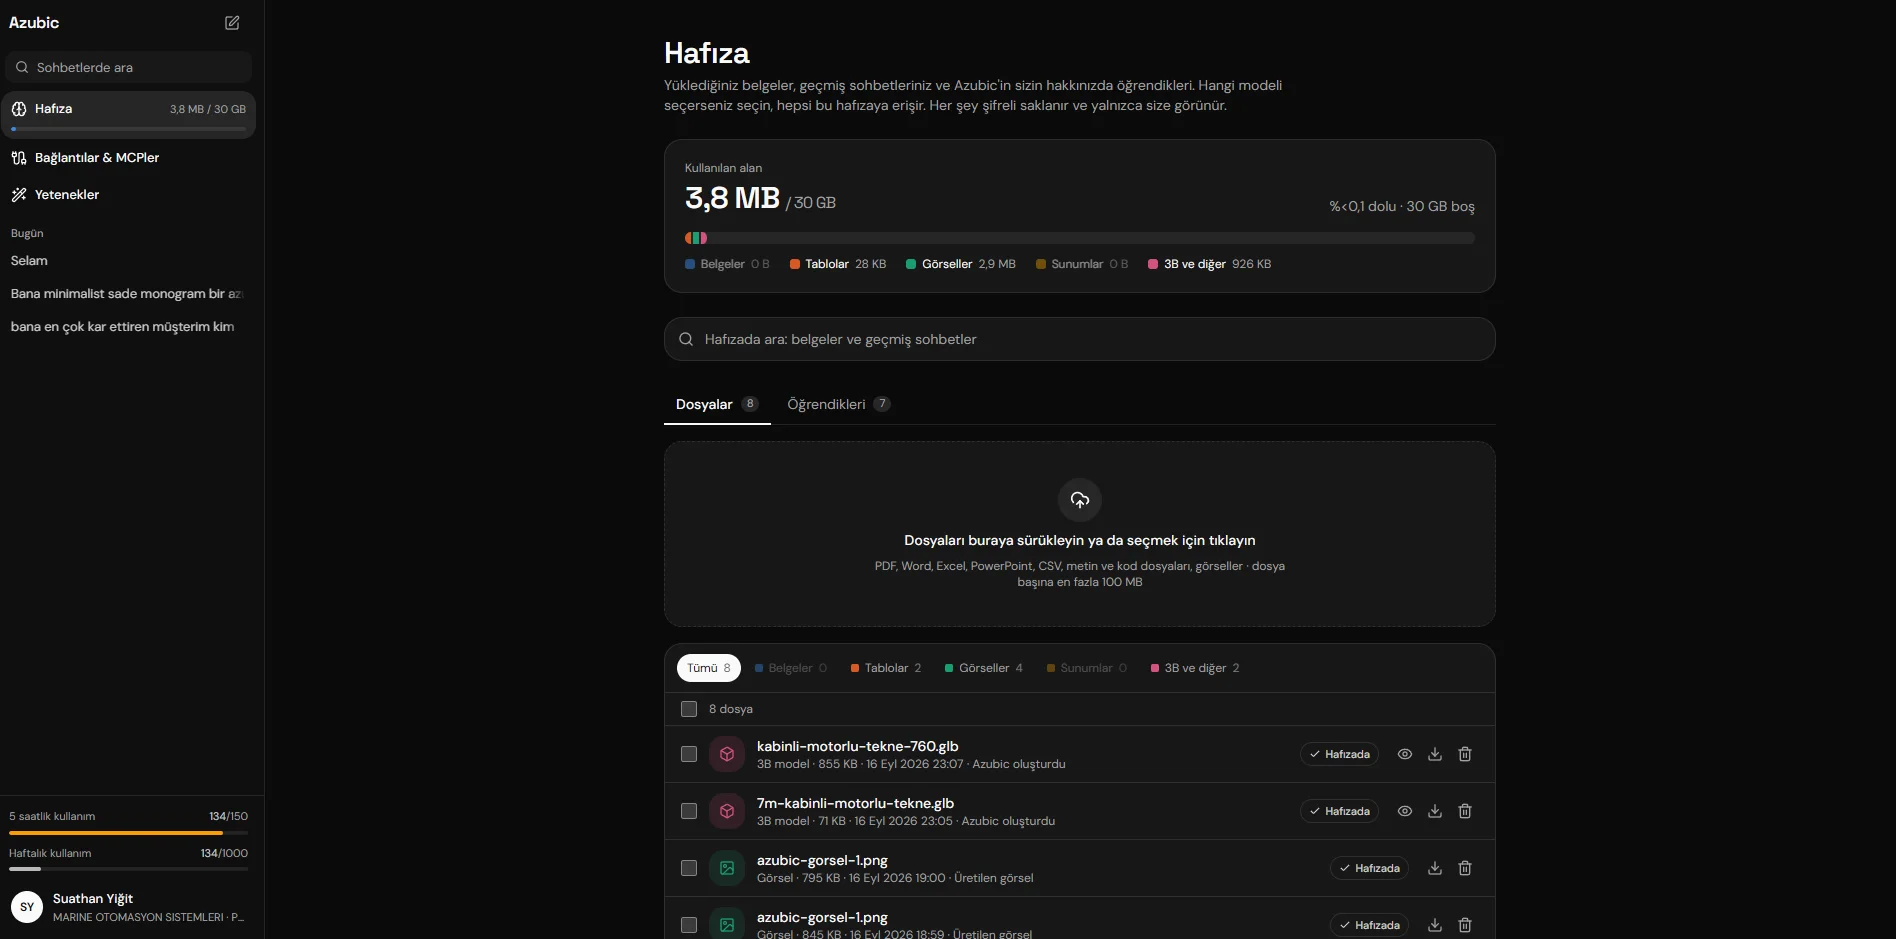Open Bağlantılar & MCPler in the sidebar
This screenshot has width=1896, height=939.
(128, 157)
